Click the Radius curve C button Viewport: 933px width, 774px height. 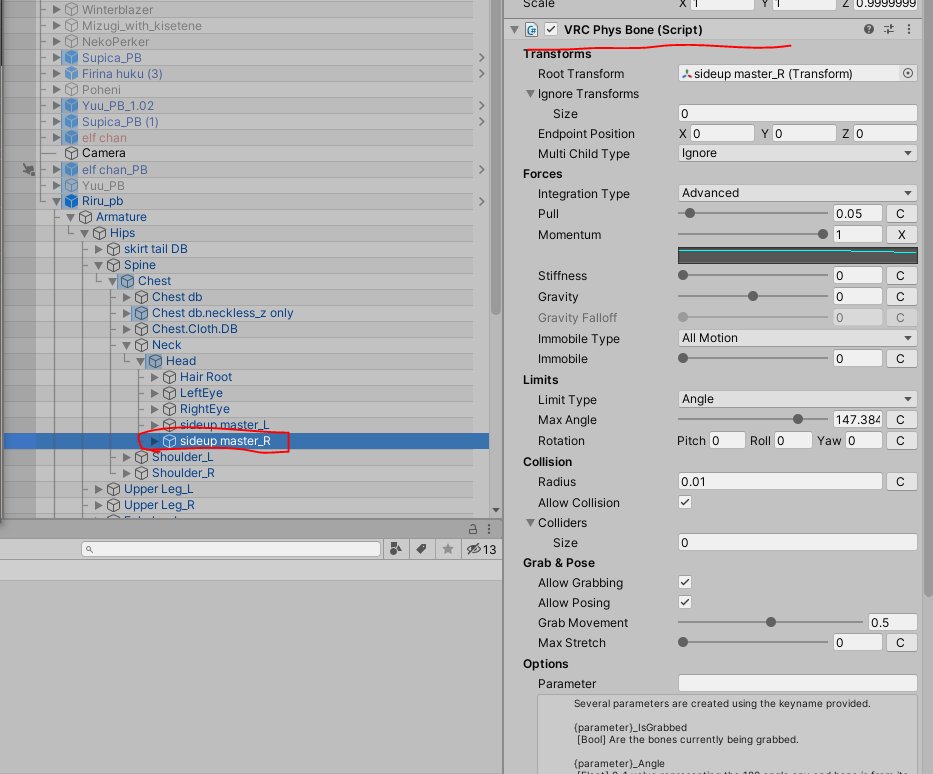click(900, 481)
